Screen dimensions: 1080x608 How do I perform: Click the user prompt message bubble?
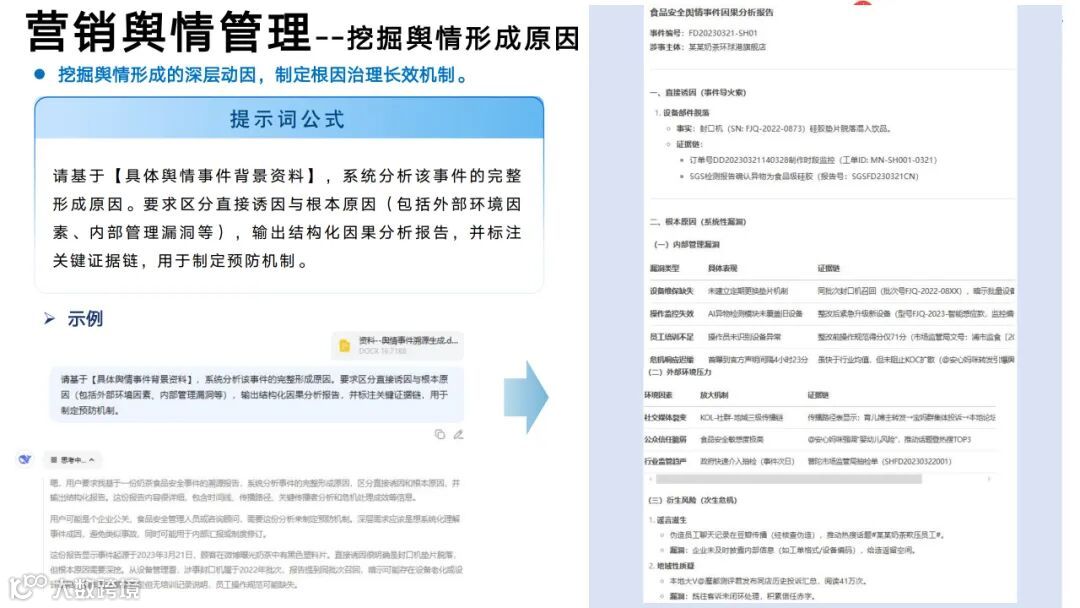point(256,395)
